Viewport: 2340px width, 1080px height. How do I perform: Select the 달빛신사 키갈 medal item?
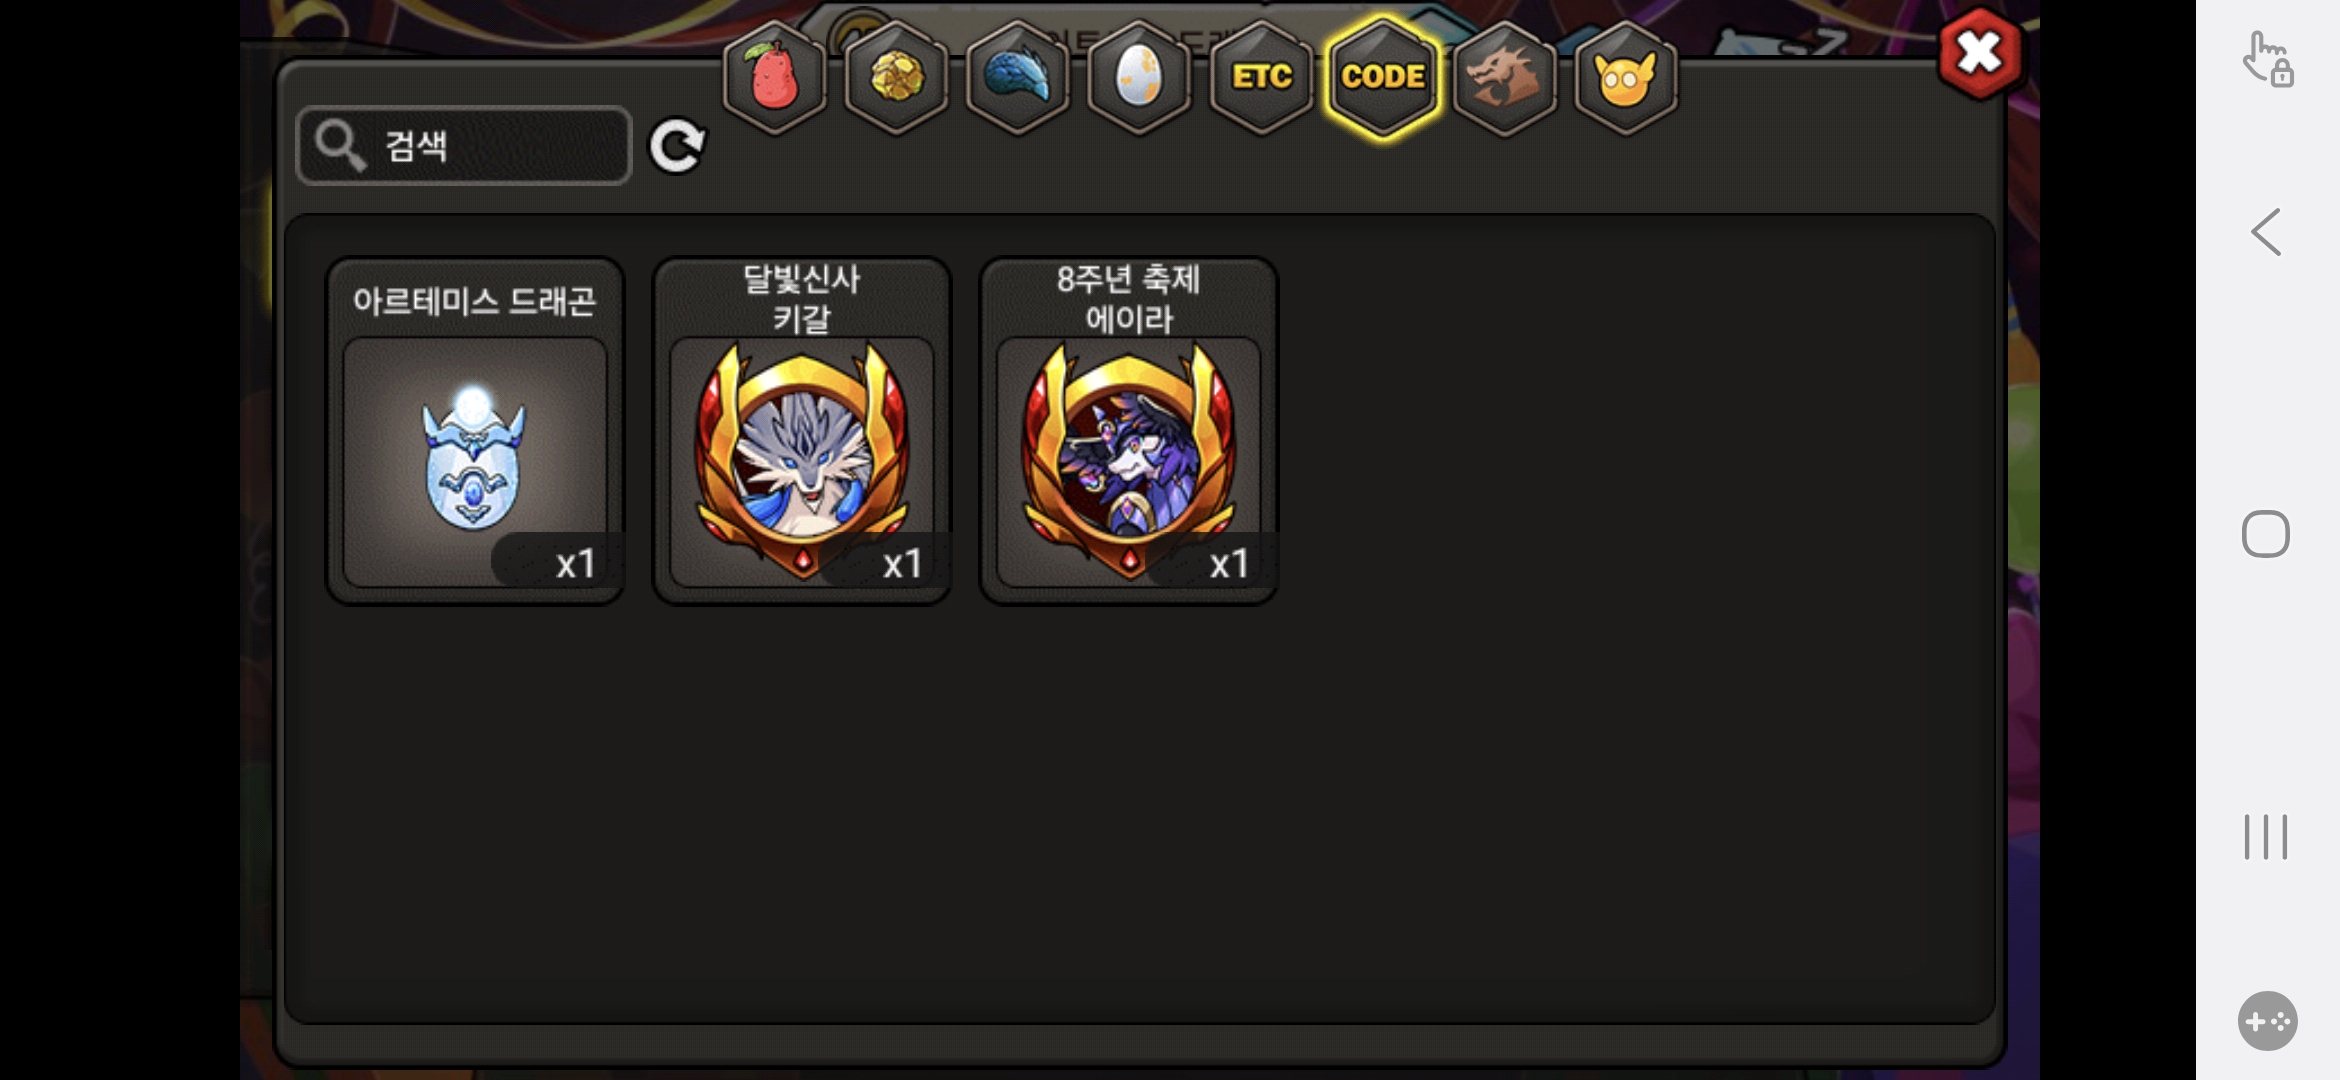[802, 431]
